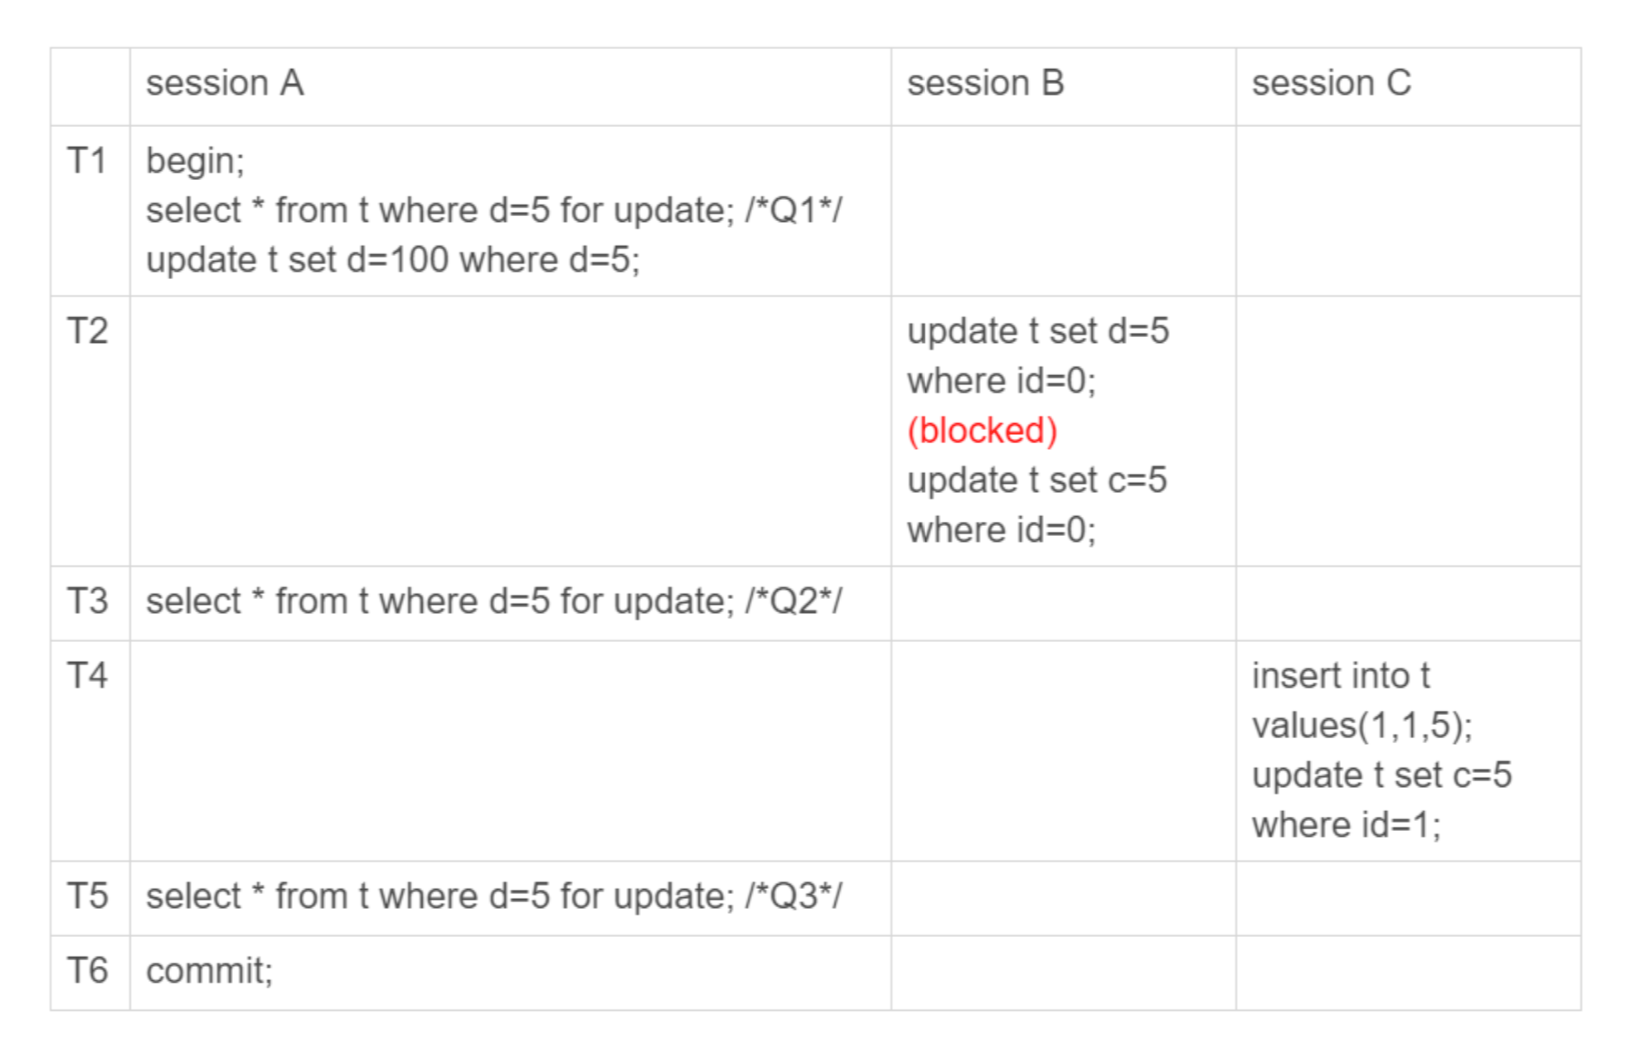Click the insert into t values(1,1,5) statement
This screenshot has height=1056, width=1646.
tap(1362, 700)
